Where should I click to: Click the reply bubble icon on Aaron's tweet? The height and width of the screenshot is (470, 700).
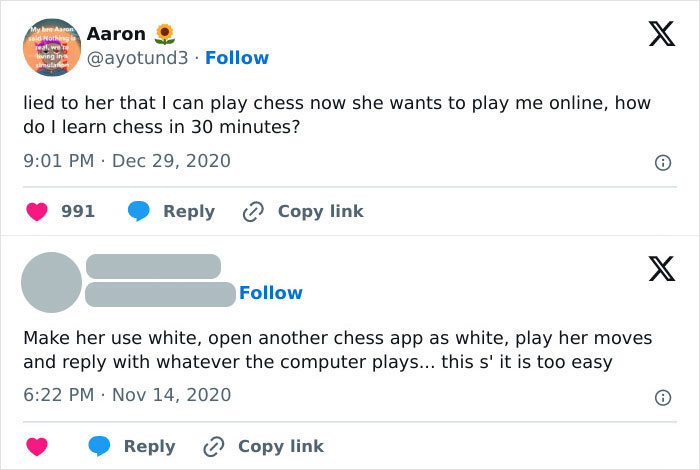tap(139, 211)
